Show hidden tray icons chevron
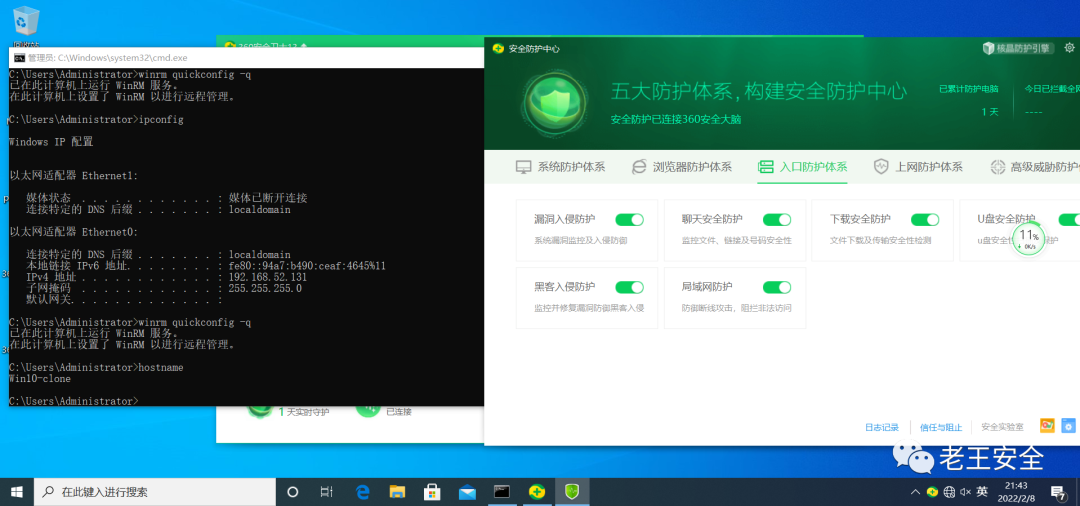 coord(915,492)
